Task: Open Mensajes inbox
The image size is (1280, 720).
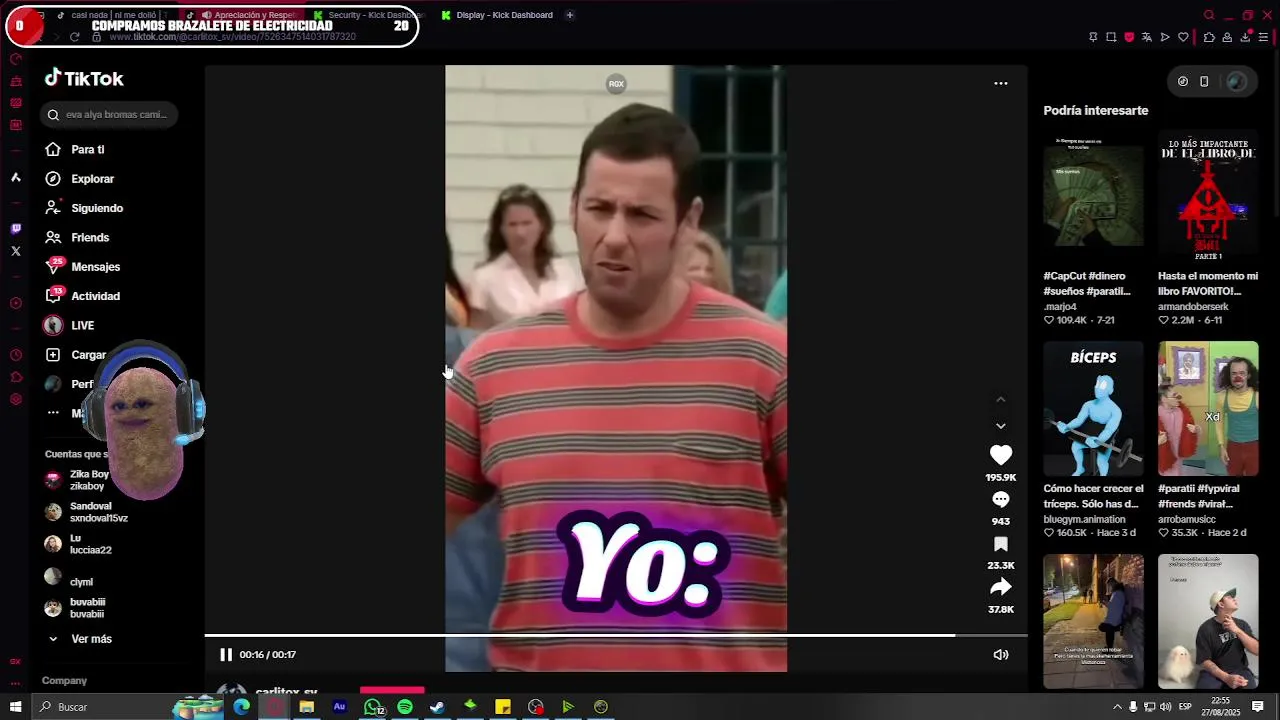Action: pos(83,267)
